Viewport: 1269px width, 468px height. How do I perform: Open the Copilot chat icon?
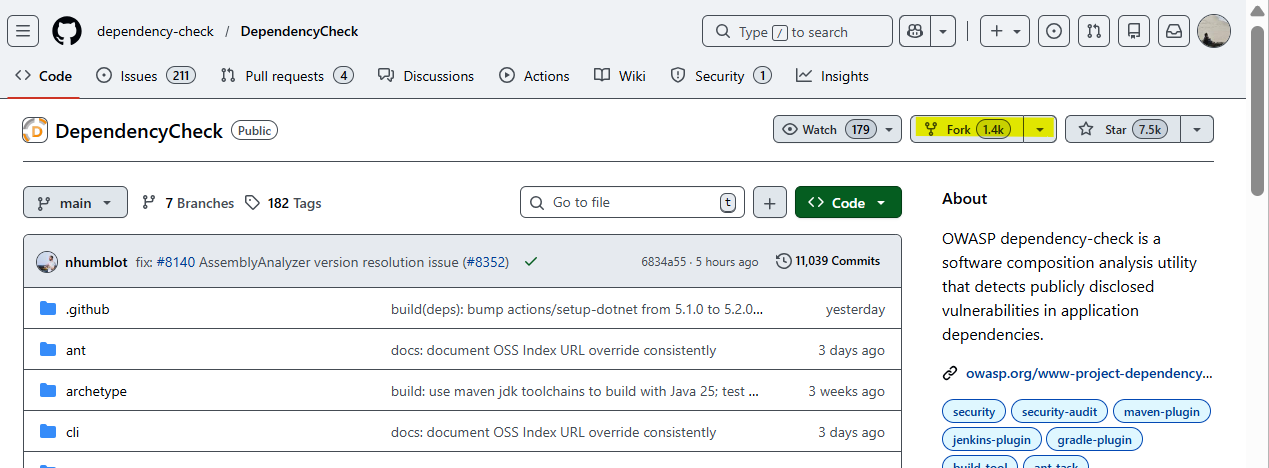[x=913, y=31]
